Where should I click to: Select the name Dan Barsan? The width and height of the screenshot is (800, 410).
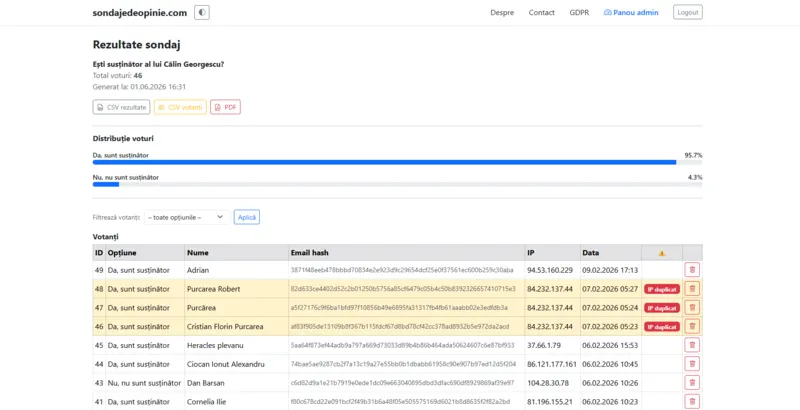tap(206, 383)
